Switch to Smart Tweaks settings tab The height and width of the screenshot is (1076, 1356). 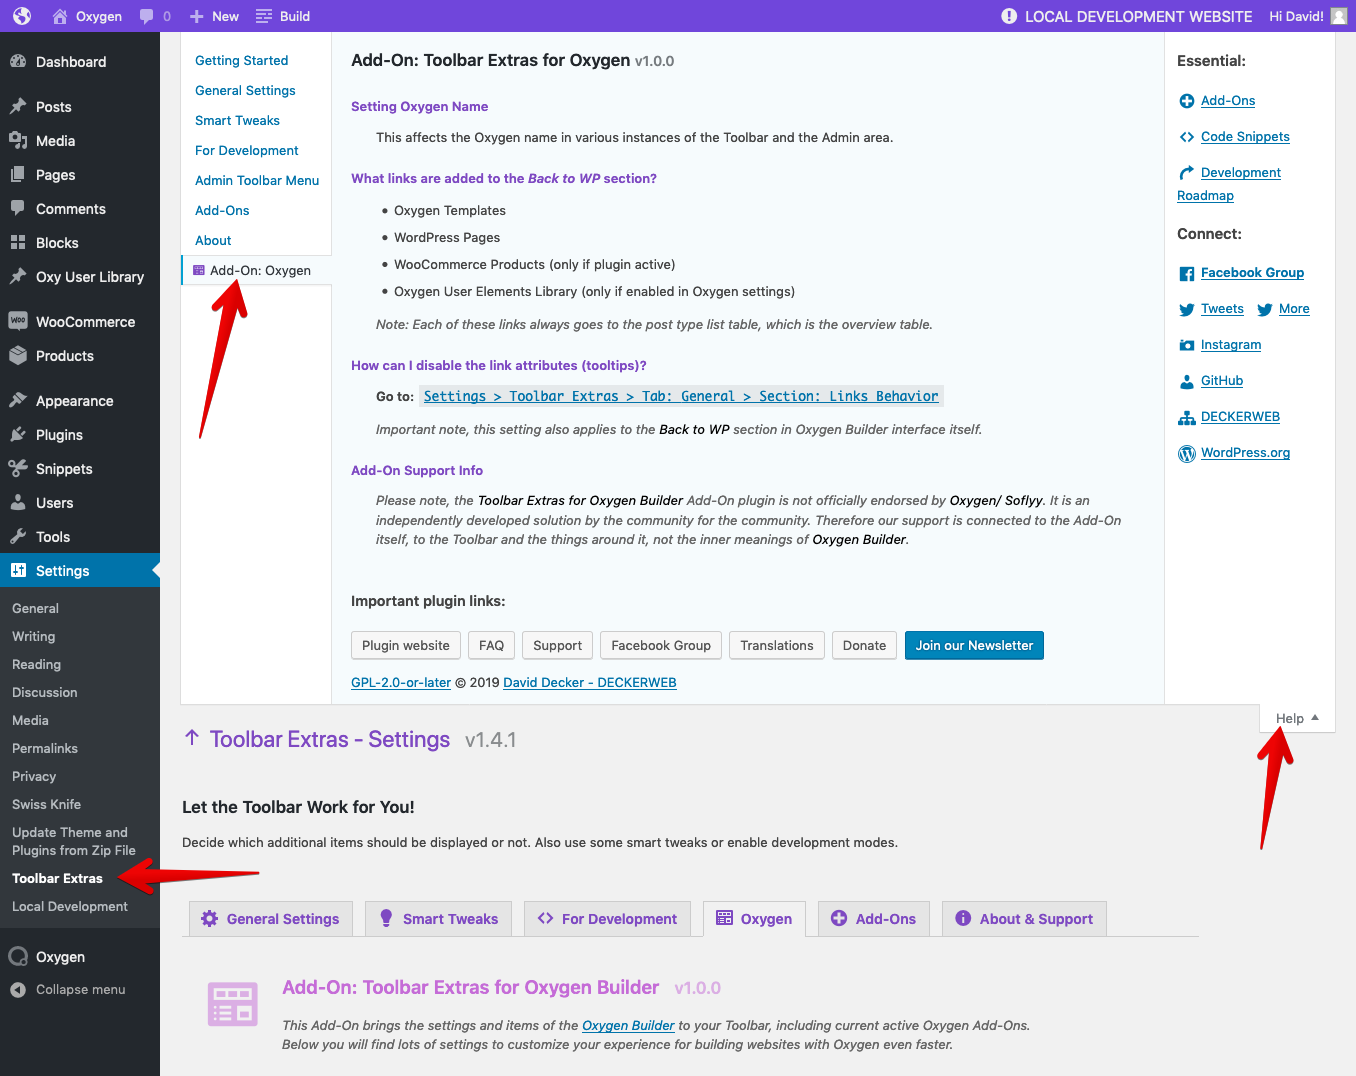(x=439, y=918)
